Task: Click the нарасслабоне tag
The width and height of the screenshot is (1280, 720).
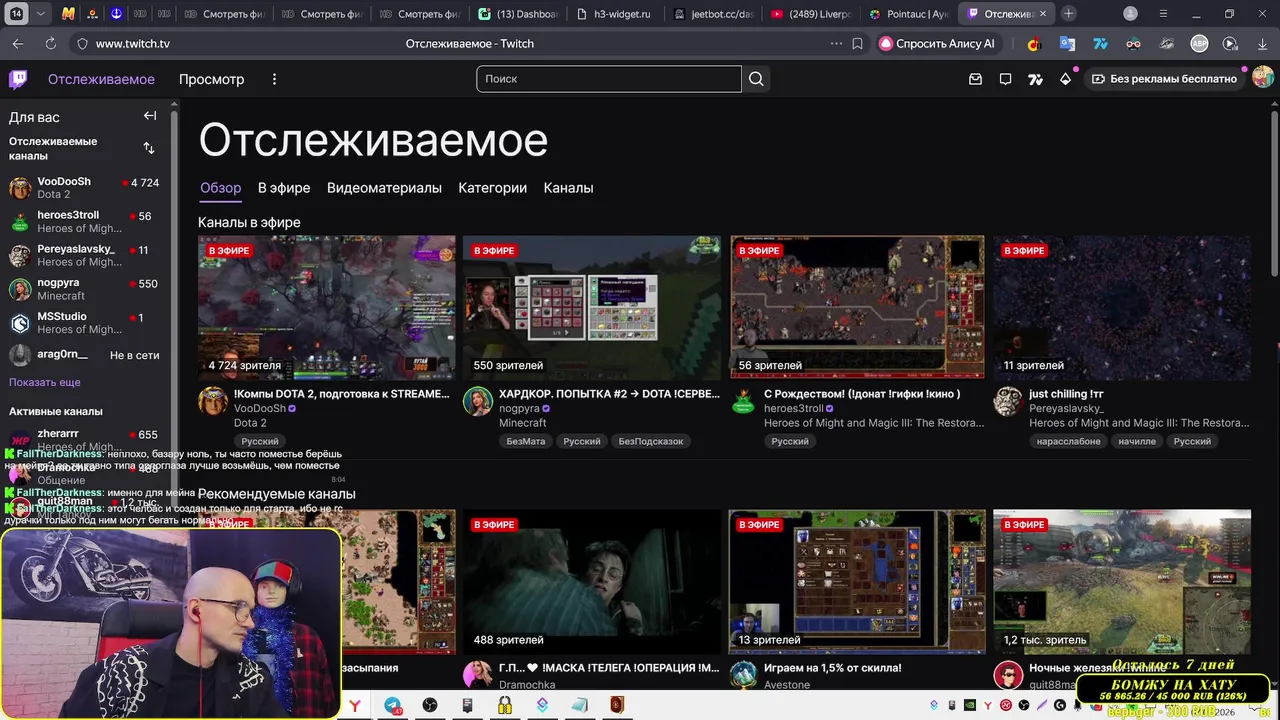Action: coord(1068,441)
